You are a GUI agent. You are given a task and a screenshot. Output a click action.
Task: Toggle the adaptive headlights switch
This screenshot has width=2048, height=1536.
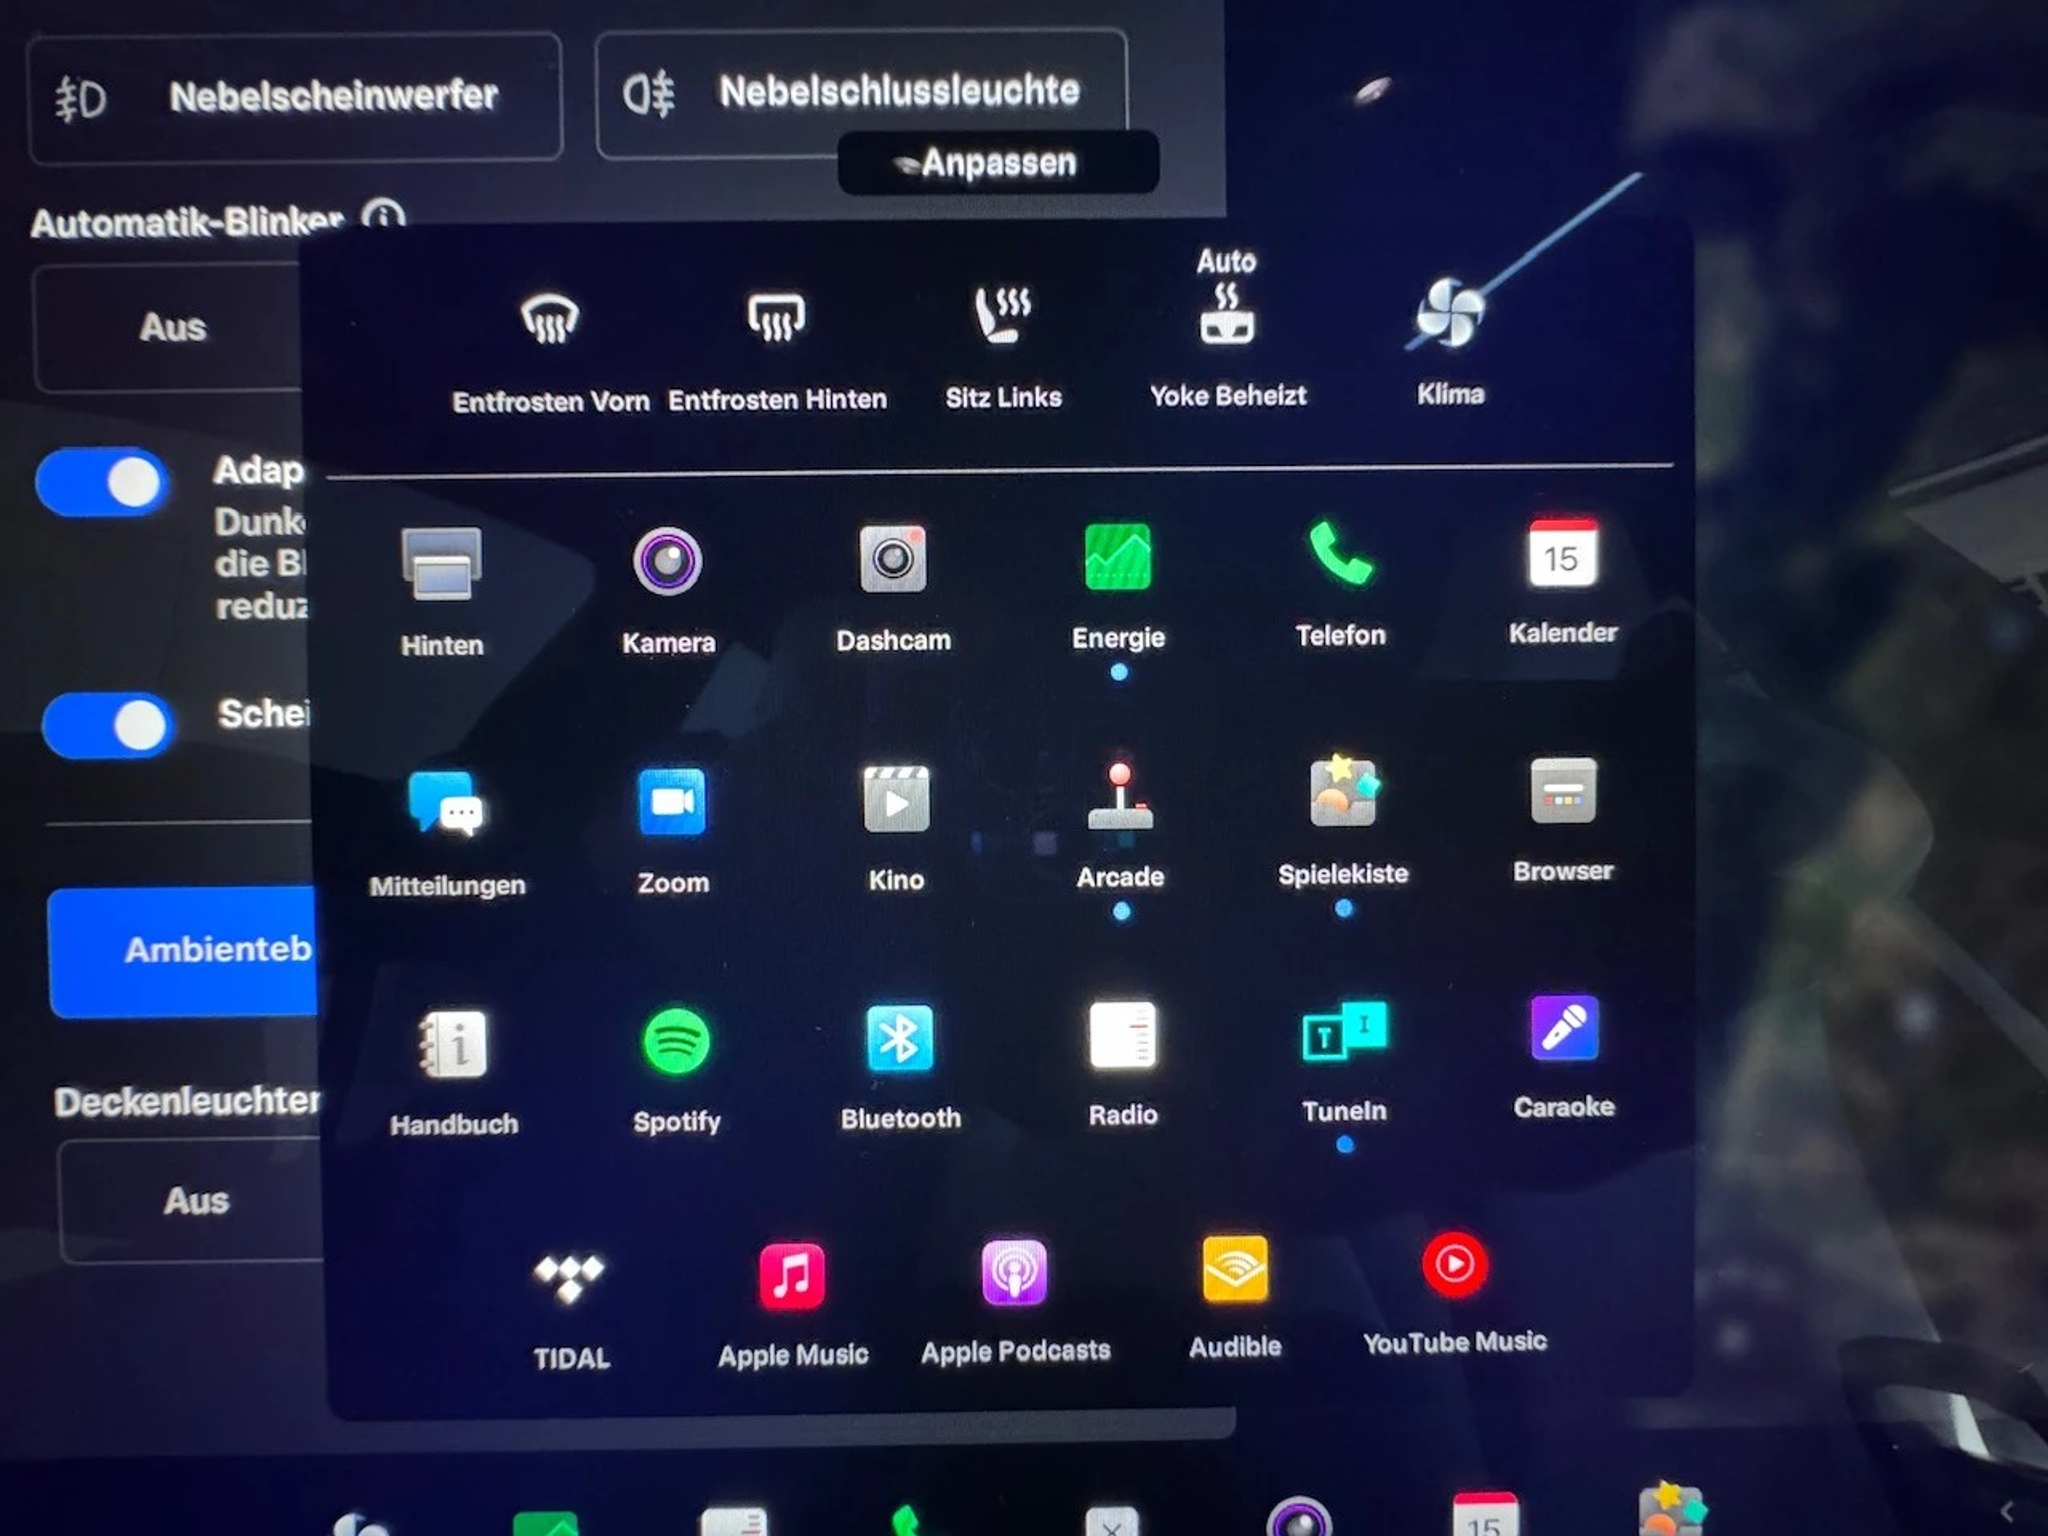pos(103,482)
